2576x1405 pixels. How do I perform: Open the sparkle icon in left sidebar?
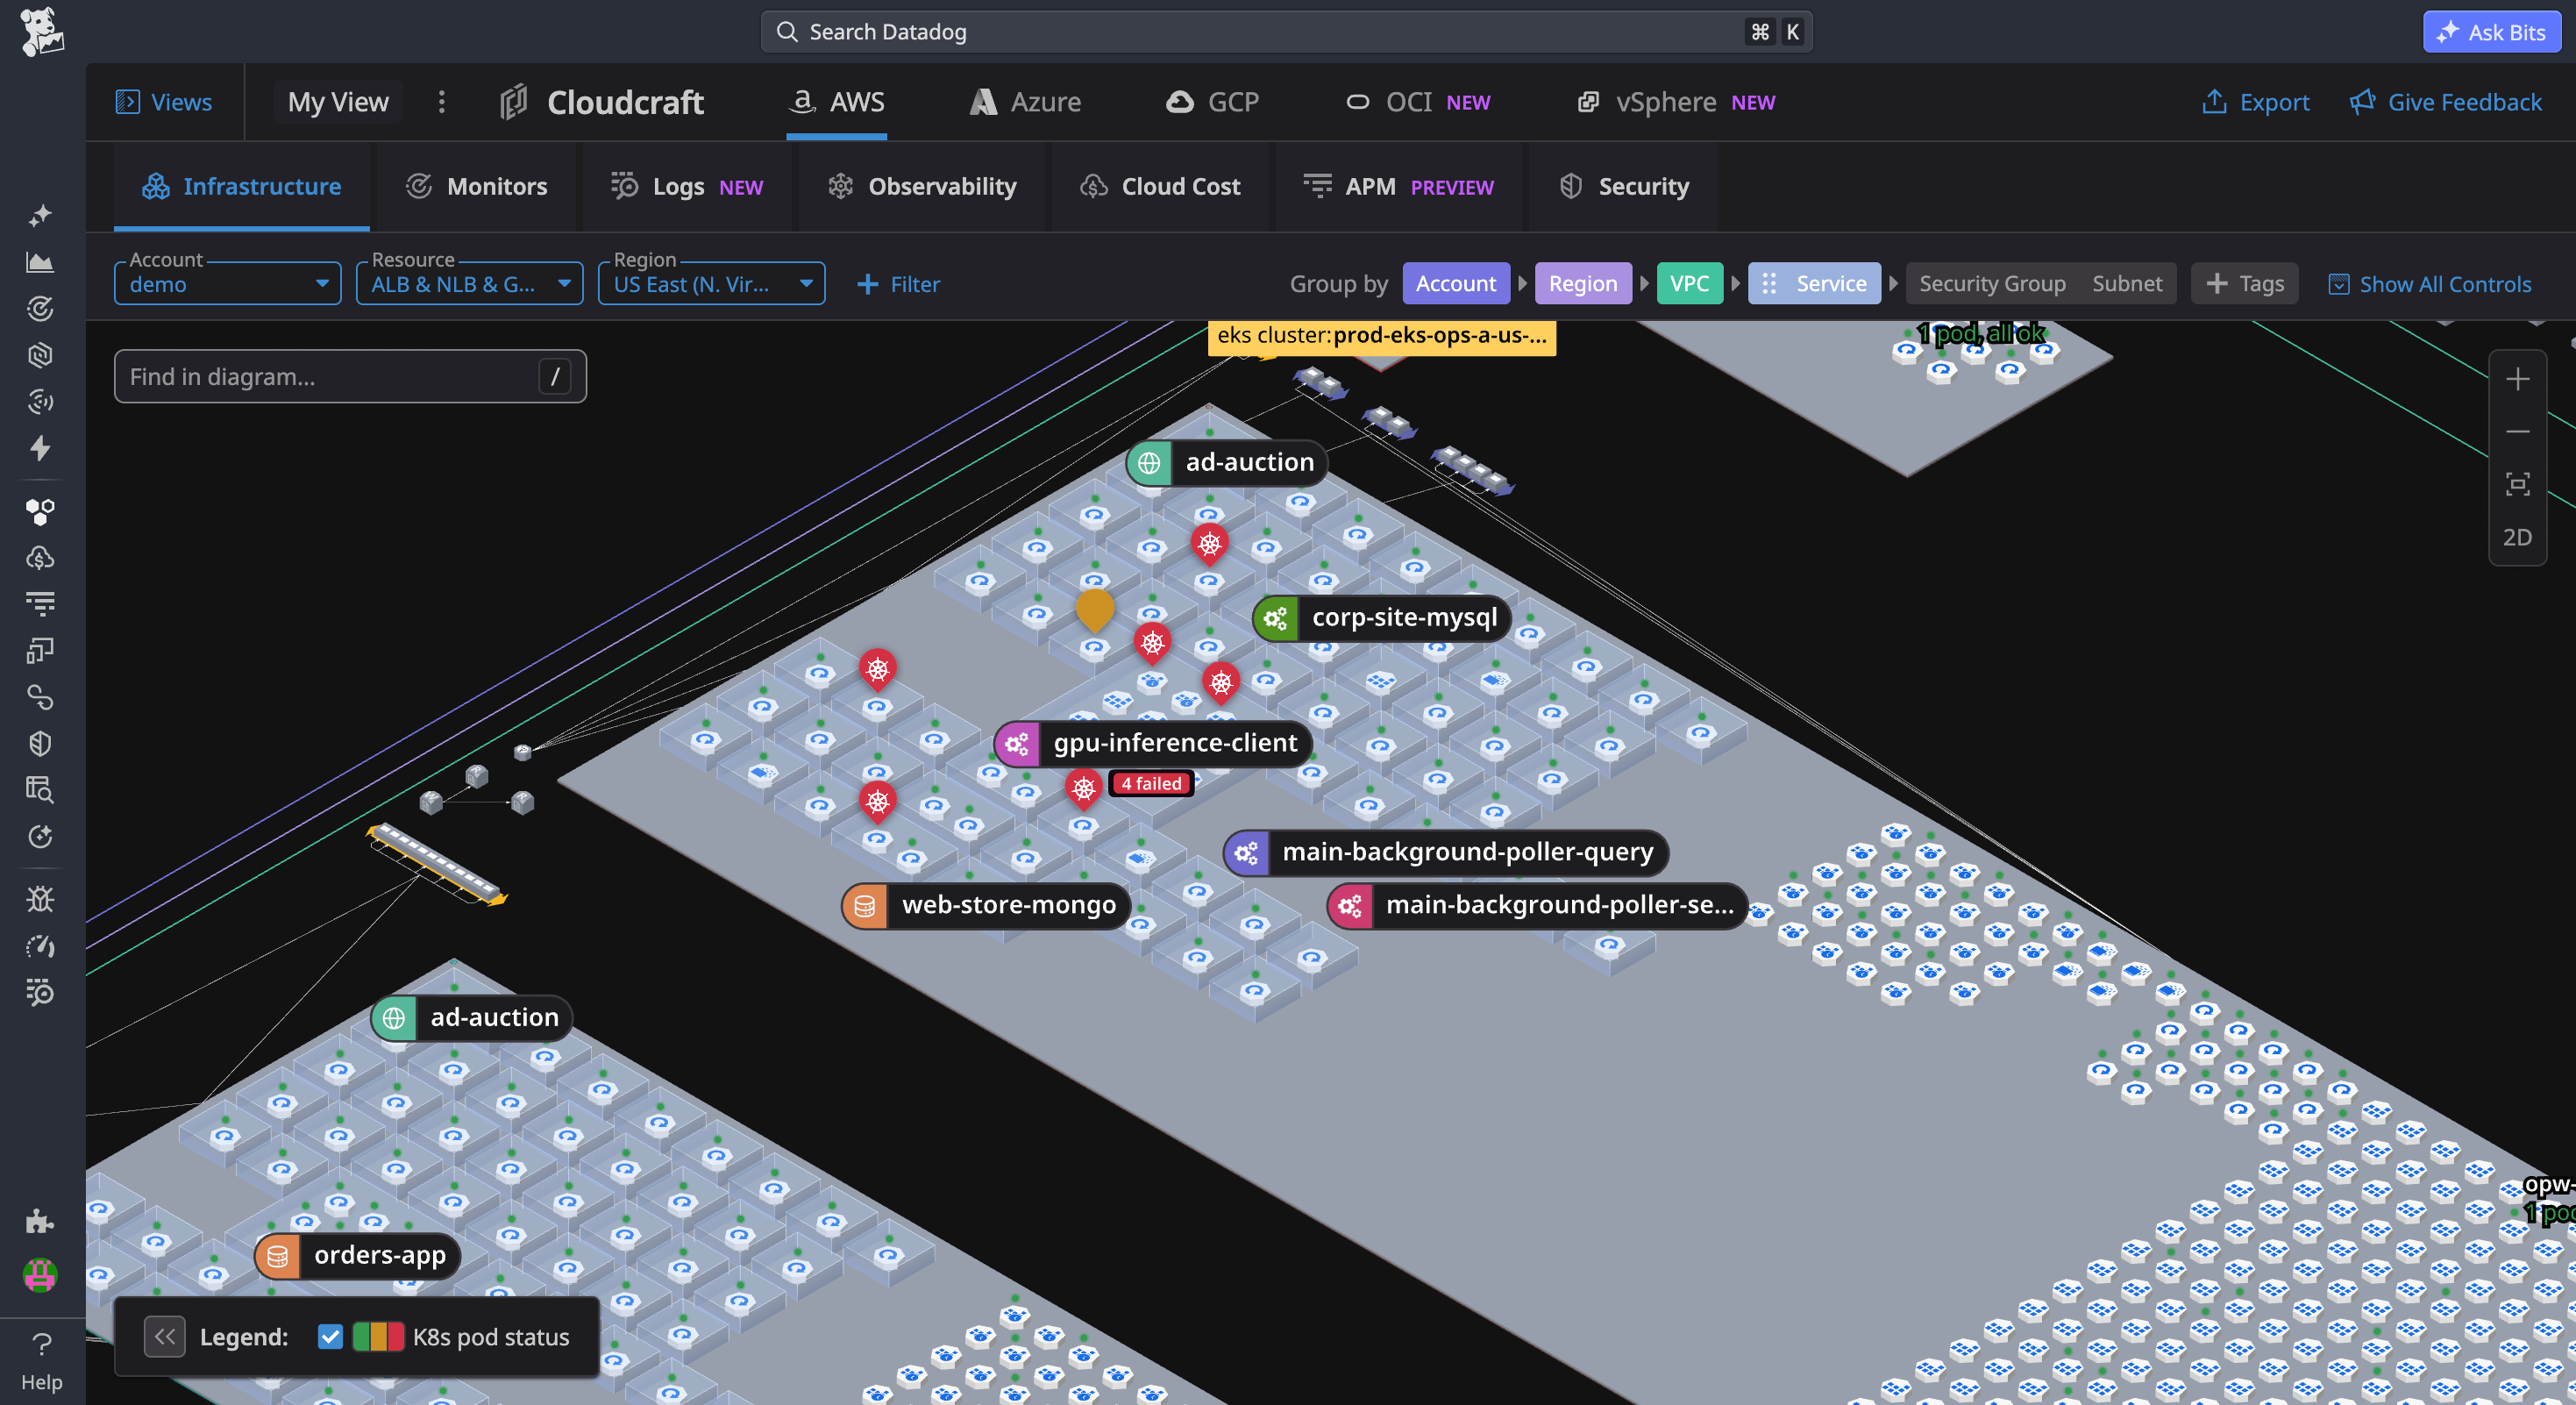pos(40,215)
